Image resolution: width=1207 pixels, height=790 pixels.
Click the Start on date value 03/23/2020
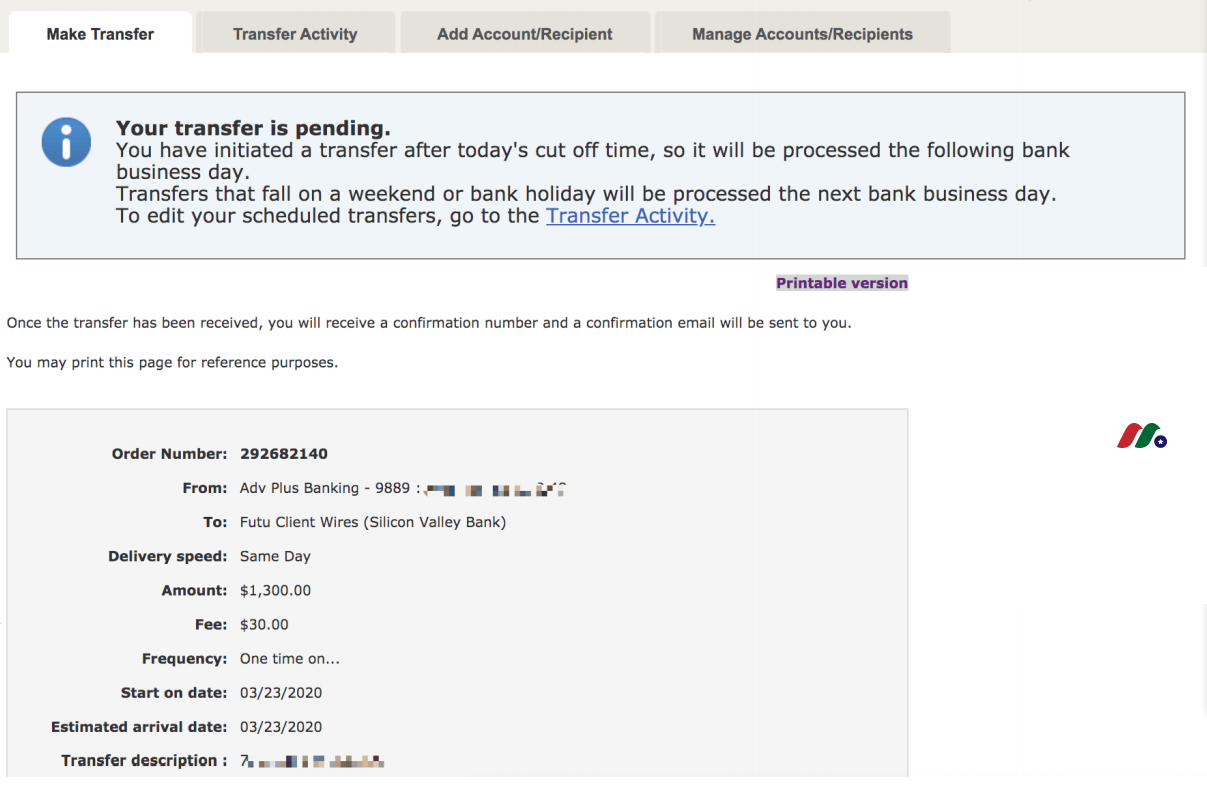pos(281,692)
